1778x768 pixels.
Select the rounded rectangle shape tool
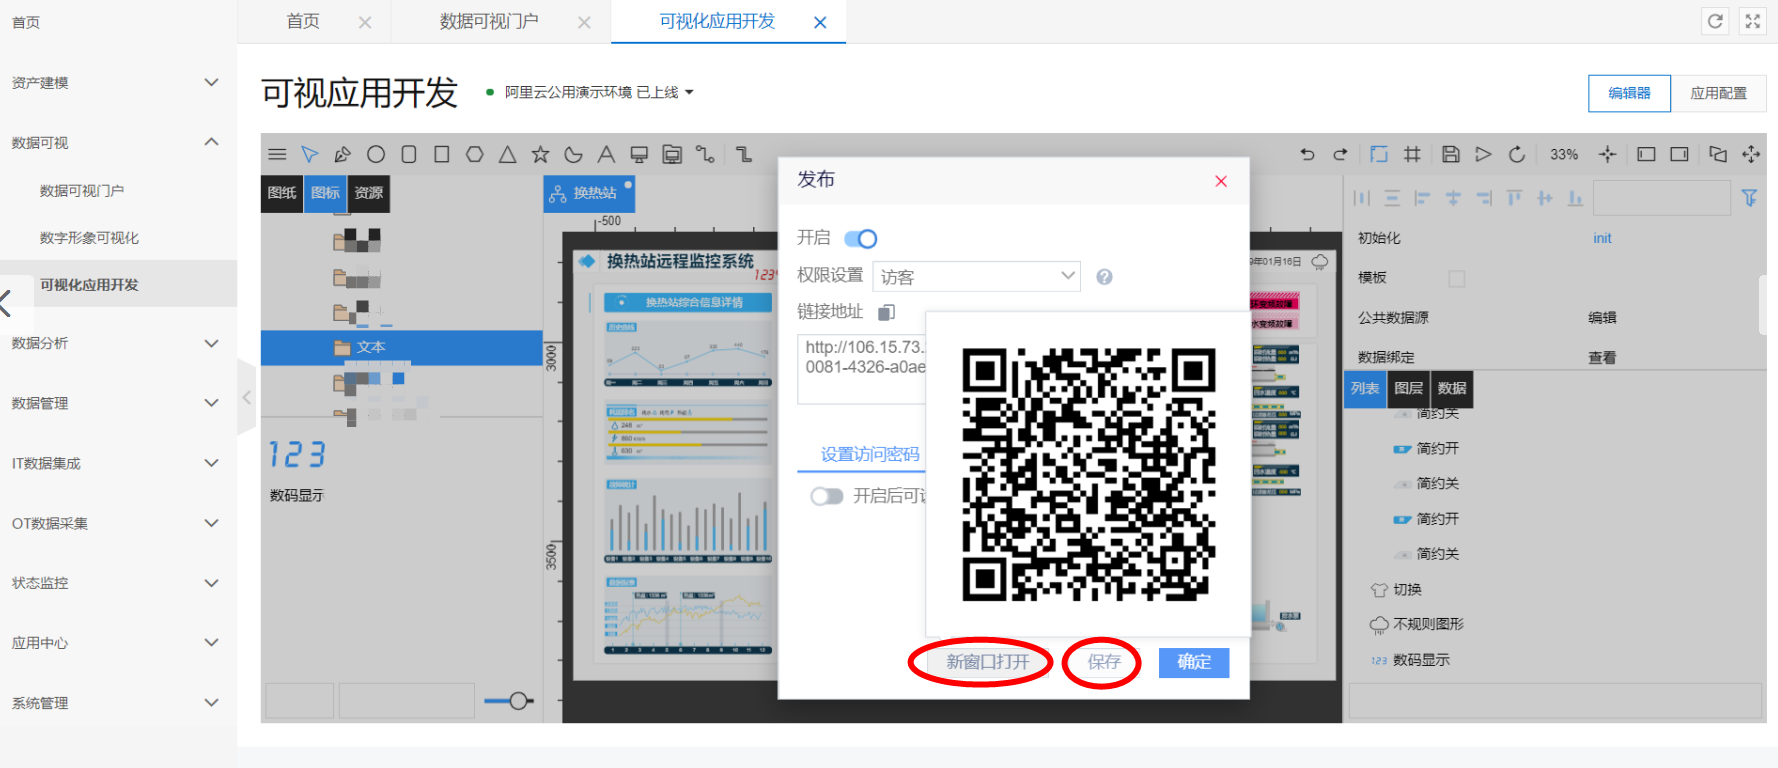409,154
